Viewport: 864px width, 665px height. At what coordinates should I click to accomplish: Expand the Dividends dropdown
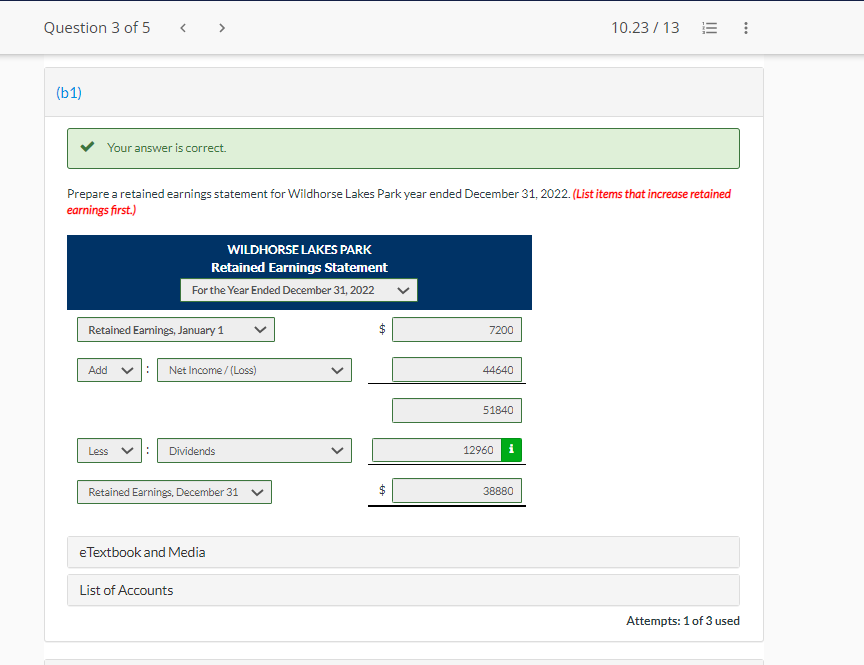pyautogui.click(x=254, y=450)
